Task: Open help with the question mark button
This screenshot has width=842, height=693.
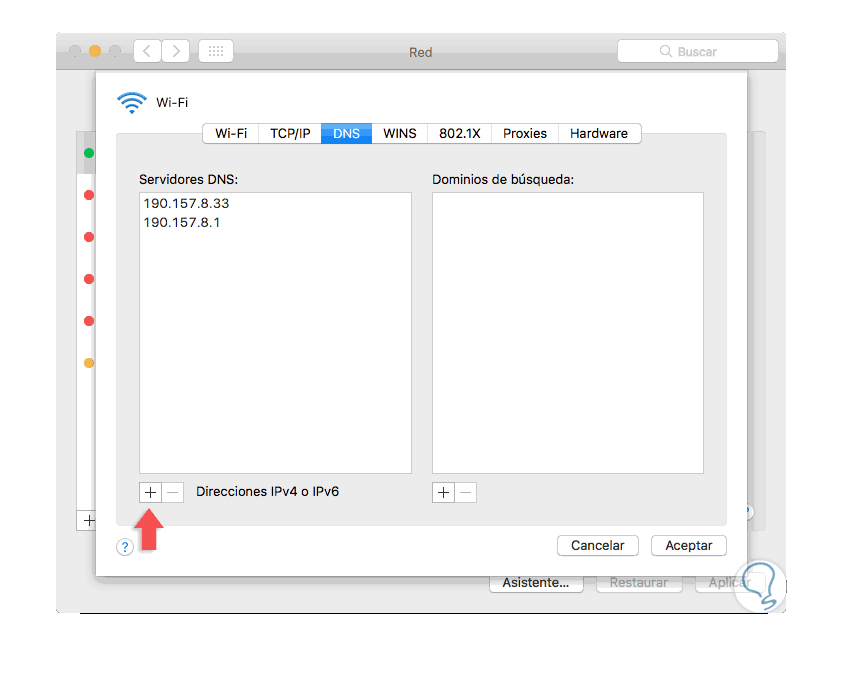Action: [125, 547]
